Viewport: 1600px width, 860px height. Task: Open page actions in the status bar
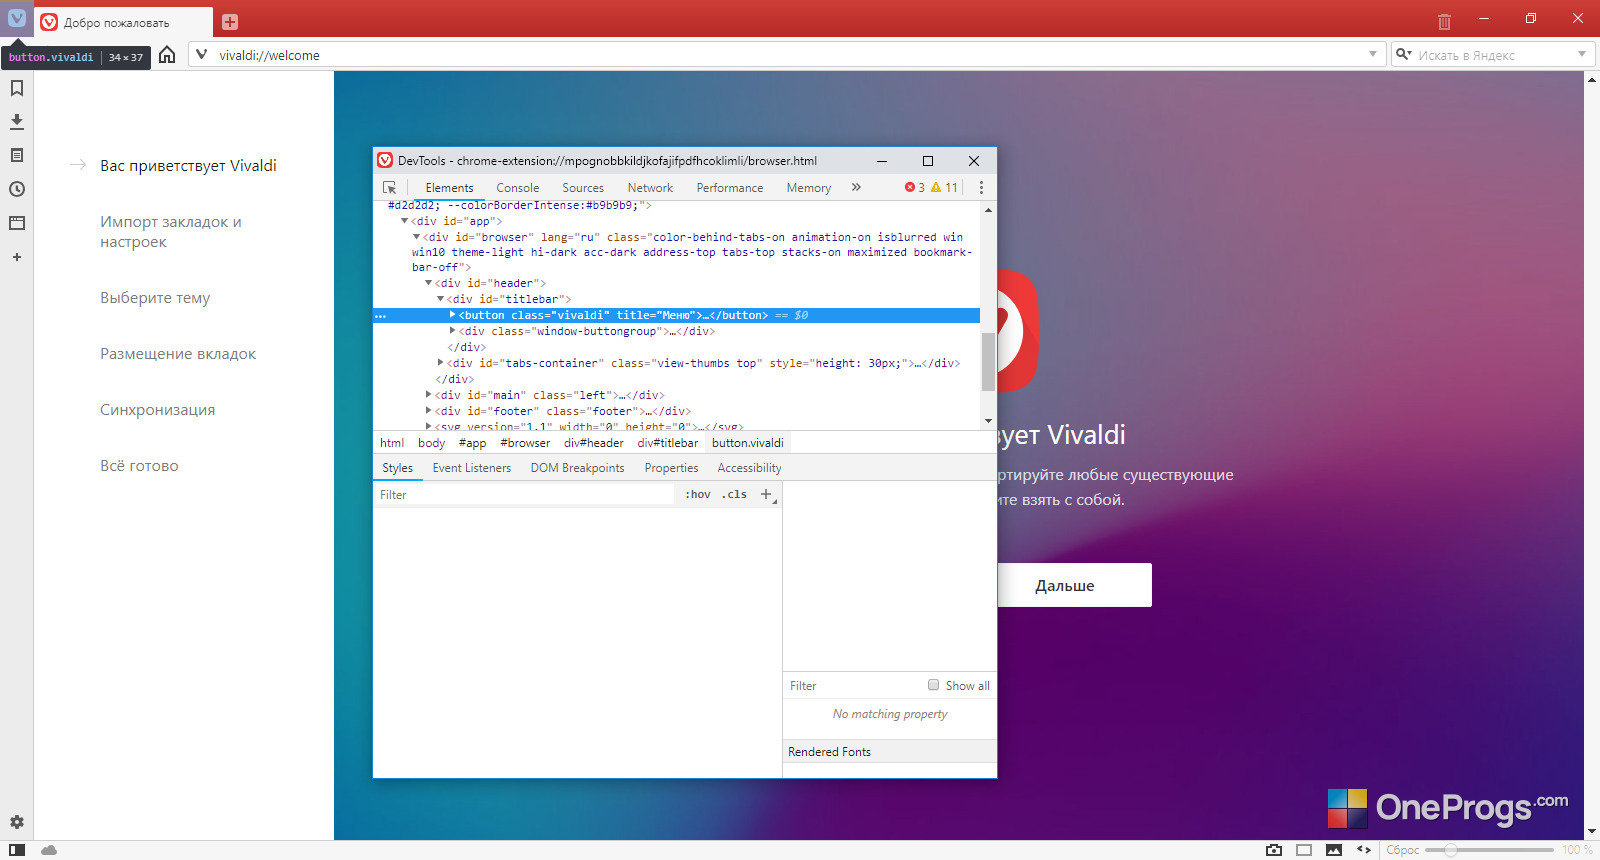click(1364, 850)
